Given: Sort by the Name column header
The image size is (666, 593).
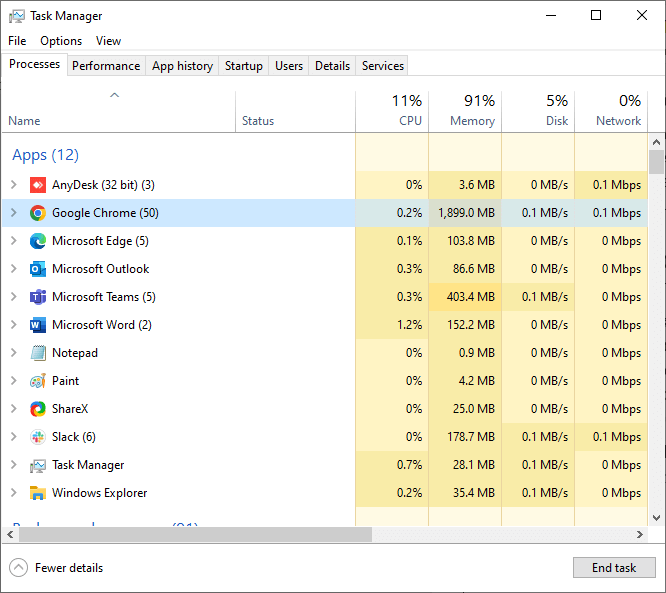Looking at the screenshot, I should [119, 111].
